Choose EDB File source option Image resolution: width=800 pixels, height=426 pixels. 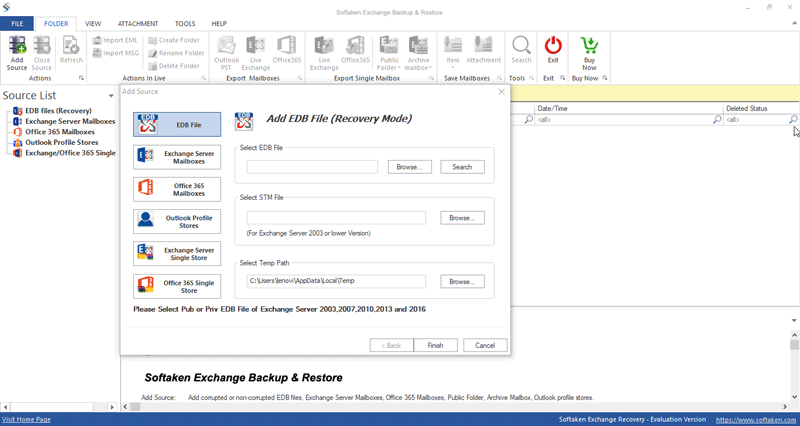click(x=177, y=124)
